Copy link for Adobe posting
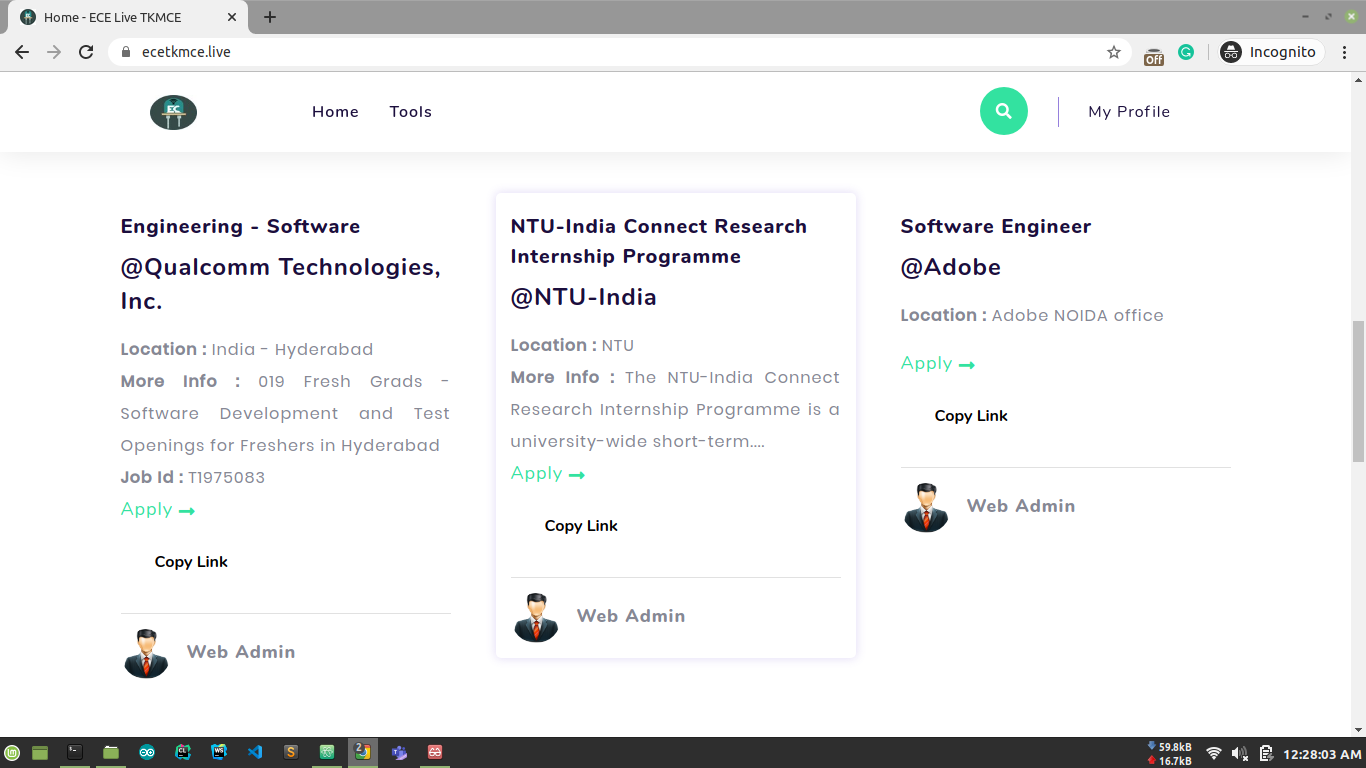Viewport: 1366px width, 768px height. click(971, 416)
